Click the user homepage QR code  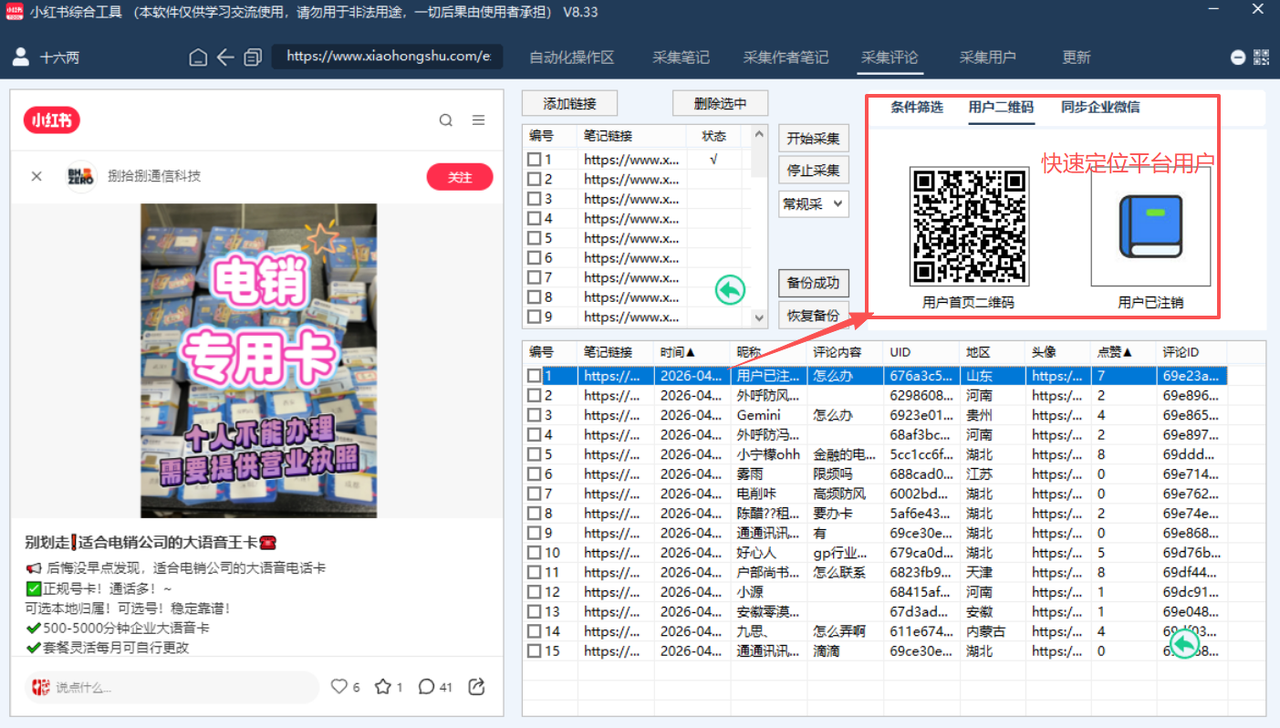(969, 227)
